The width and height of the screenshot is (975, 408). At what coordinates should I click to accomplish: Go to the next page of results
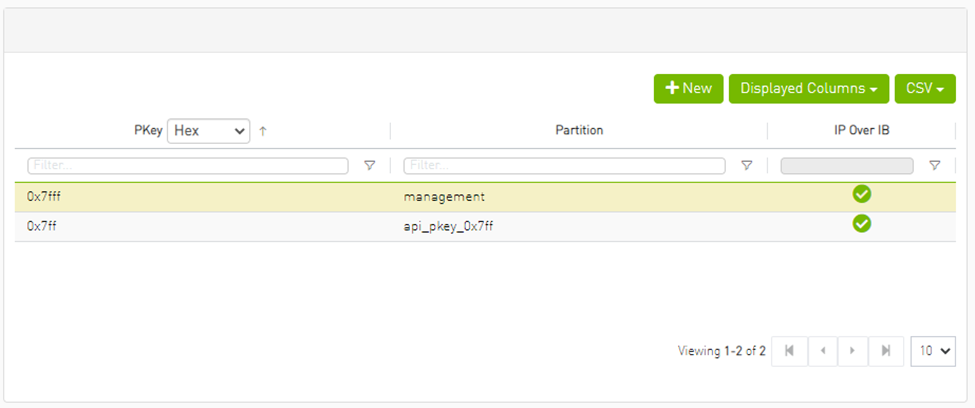(x=852, y=351)
